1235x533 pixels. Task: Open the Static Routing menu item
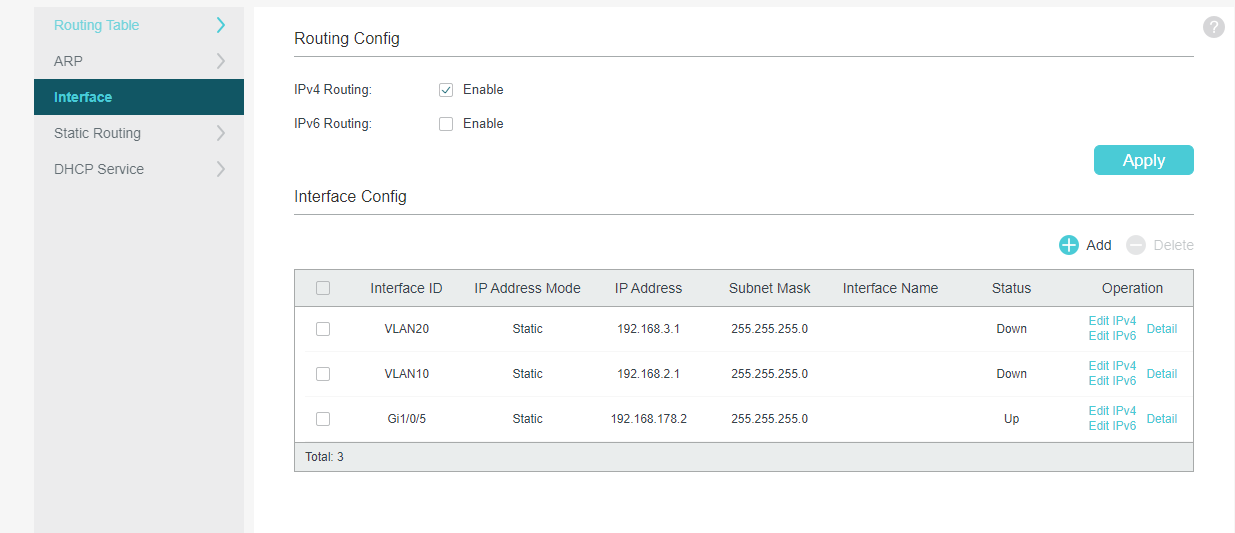click(97, 133)
